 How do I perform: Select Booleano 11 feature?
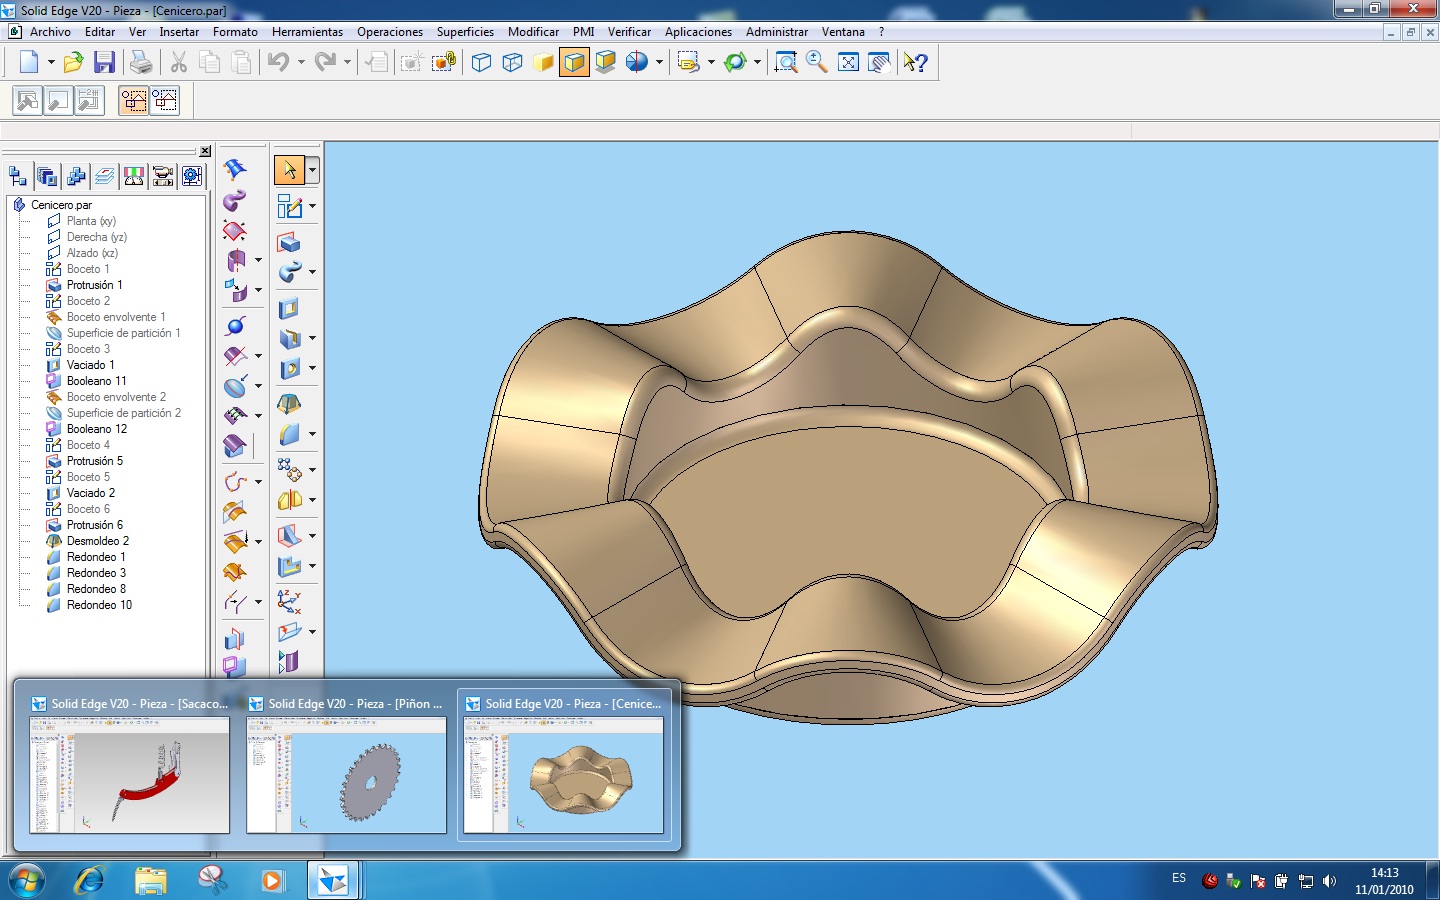tap(96, 381)
